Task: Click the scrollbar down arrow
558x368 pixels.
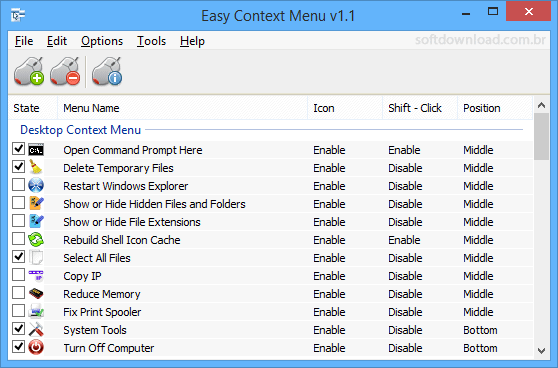Action: click(541, 351)
